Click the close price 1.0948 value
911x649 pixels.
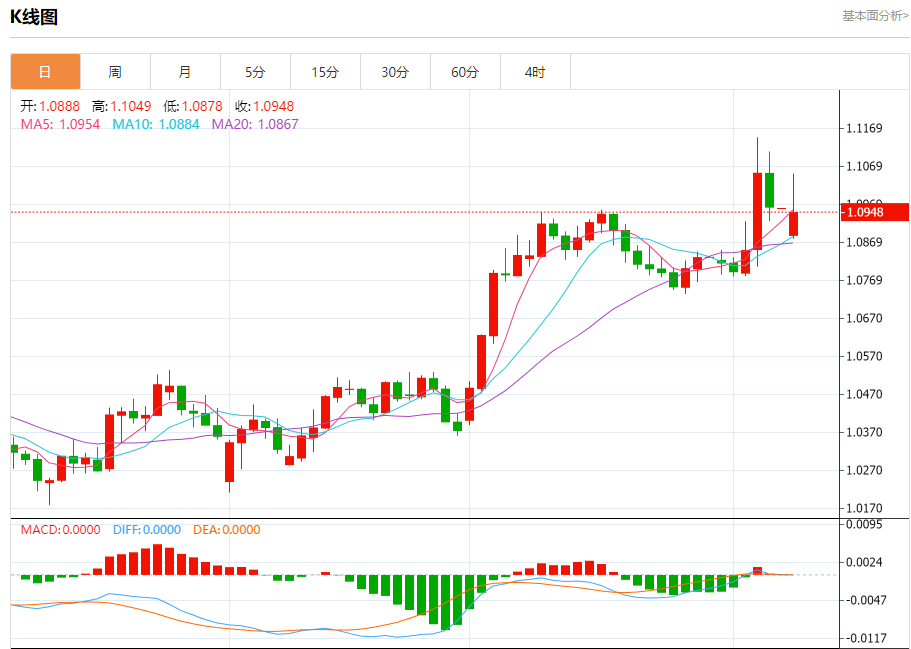pyautogui.click(x=273, y=106)
